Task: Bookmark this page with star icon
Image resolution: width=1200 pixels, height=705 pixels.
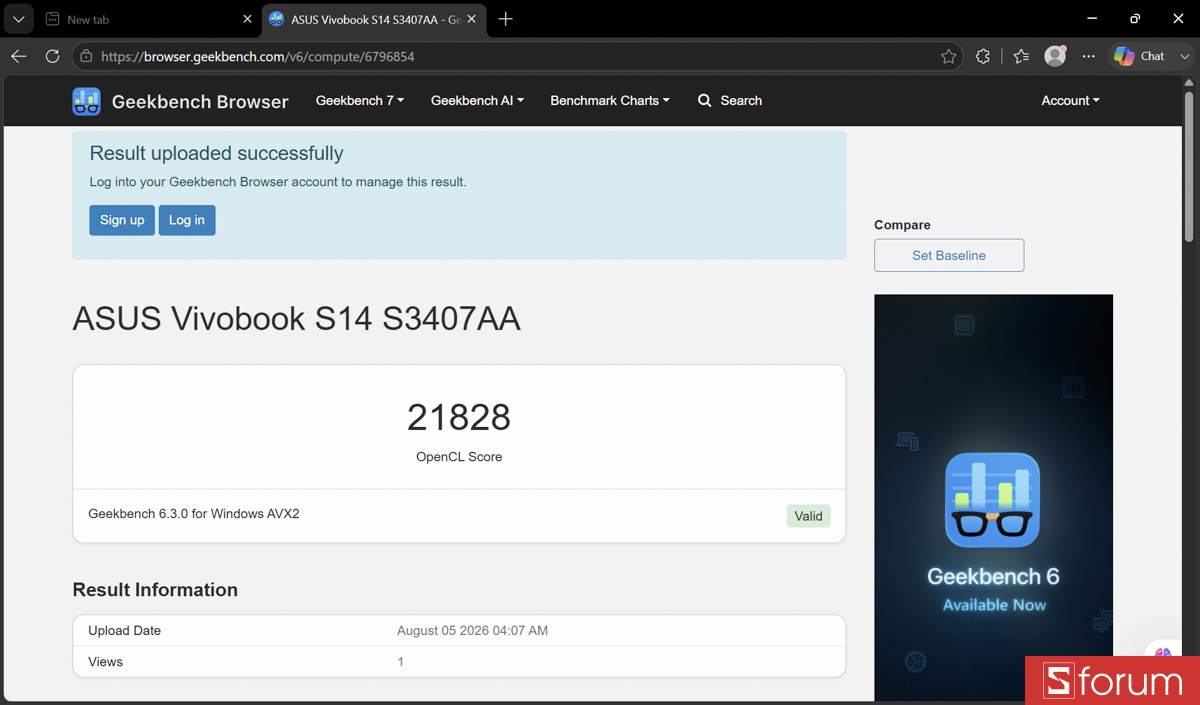Action: [x=948, y=57]
